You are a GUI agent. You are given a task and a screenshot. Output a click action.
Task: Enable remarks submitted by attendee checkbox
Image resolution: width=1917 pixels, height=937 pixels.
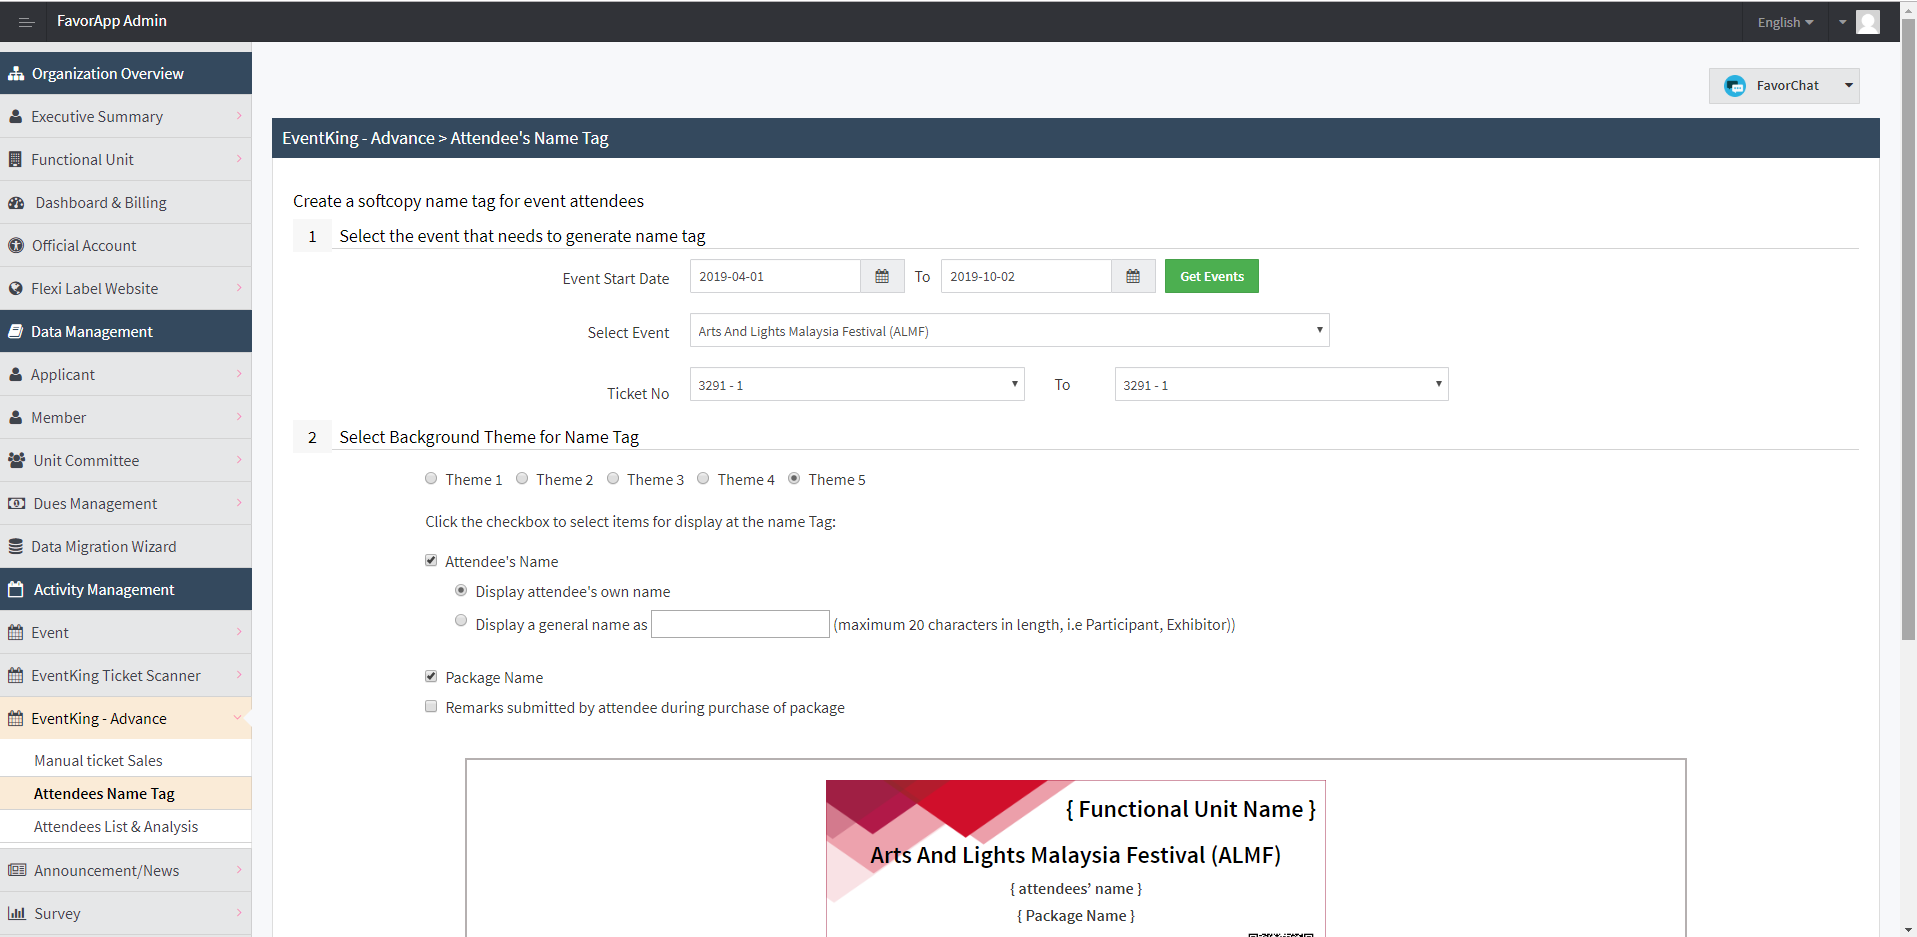tap(431, 707)
